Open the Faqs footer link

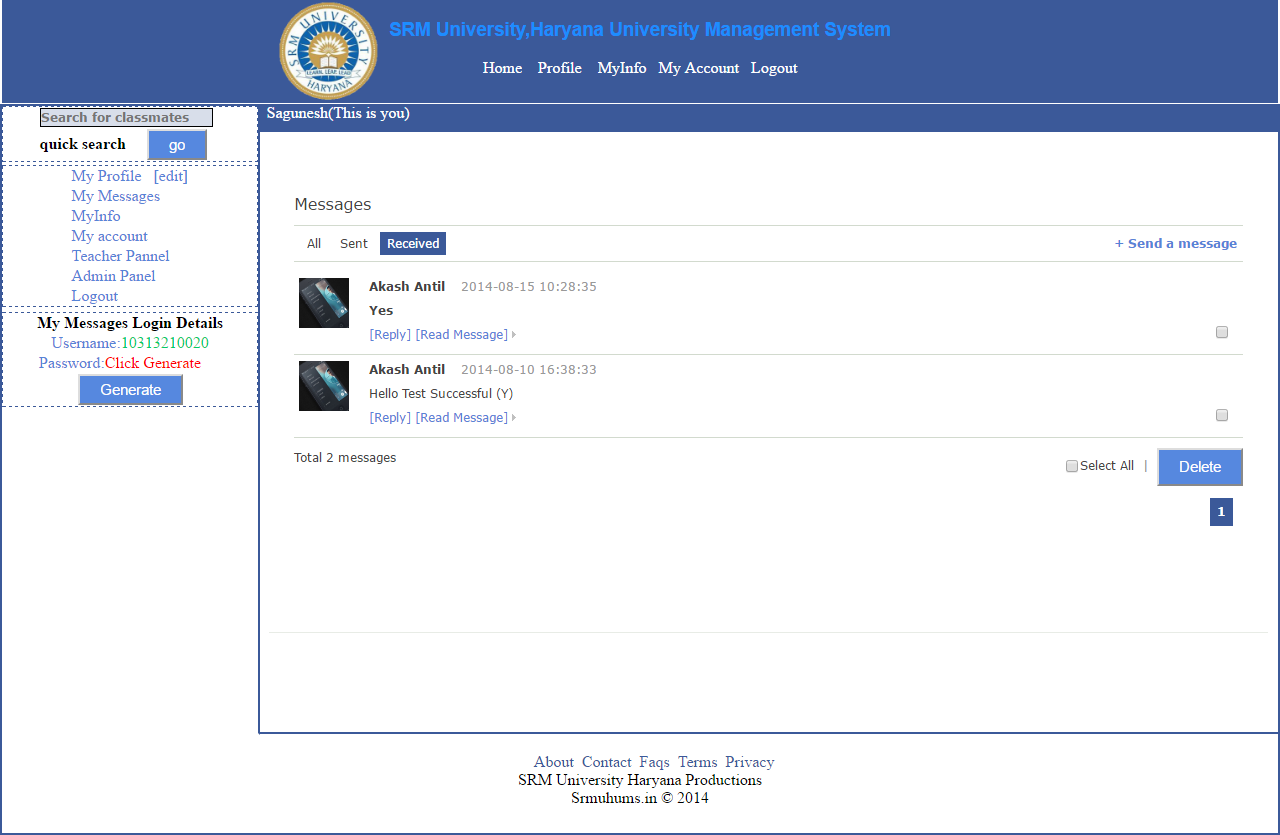pyautogui.click(x=655, y=762)
